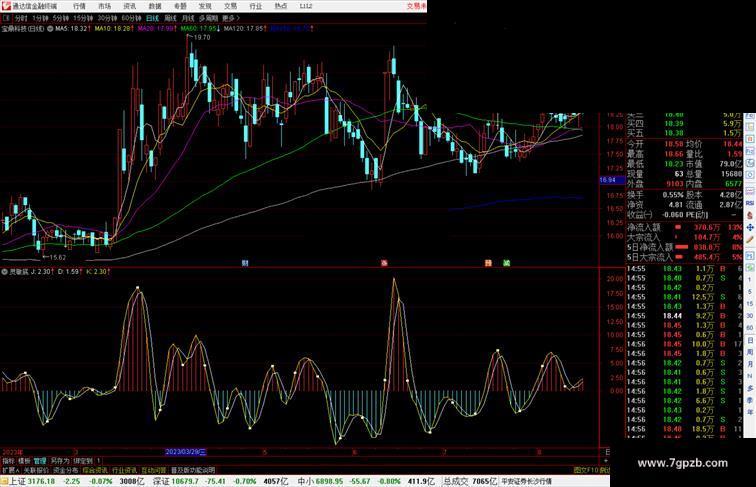
Task: Click the 月 period button on right sidebar
Action: (x=750, y=365)
